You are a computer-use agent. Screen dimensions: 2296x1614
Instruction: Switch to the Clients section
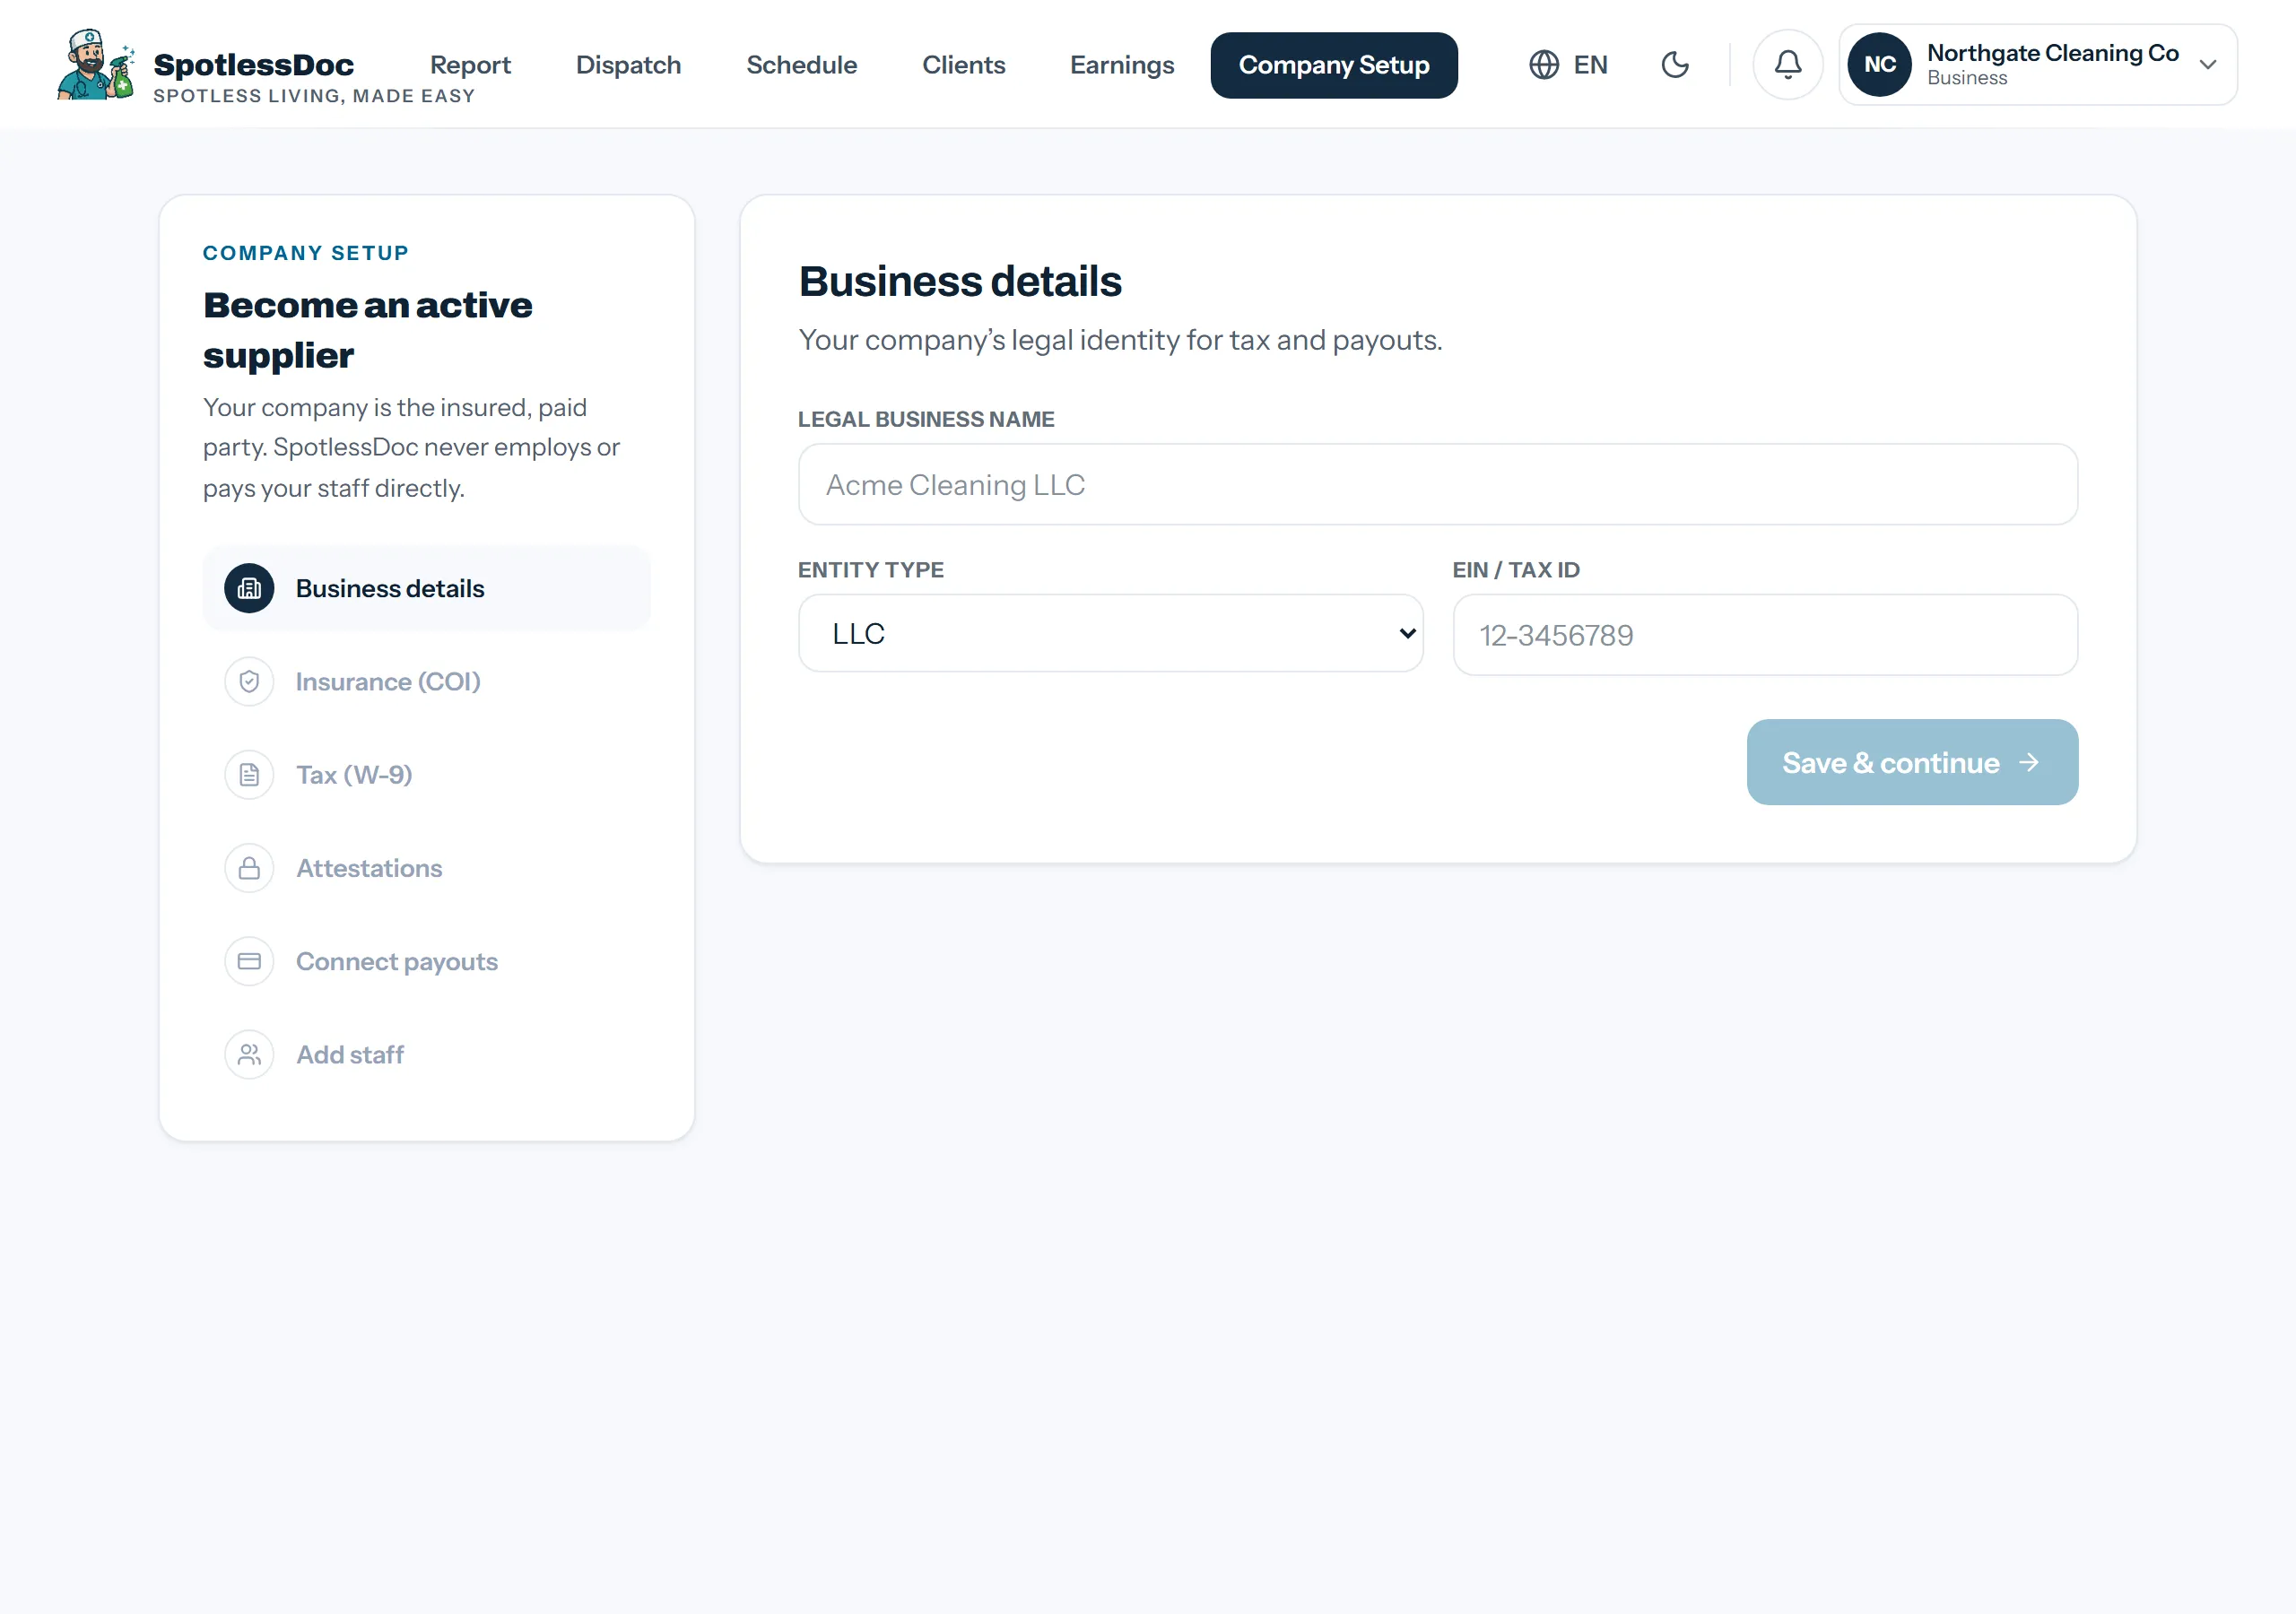[963, 65]
